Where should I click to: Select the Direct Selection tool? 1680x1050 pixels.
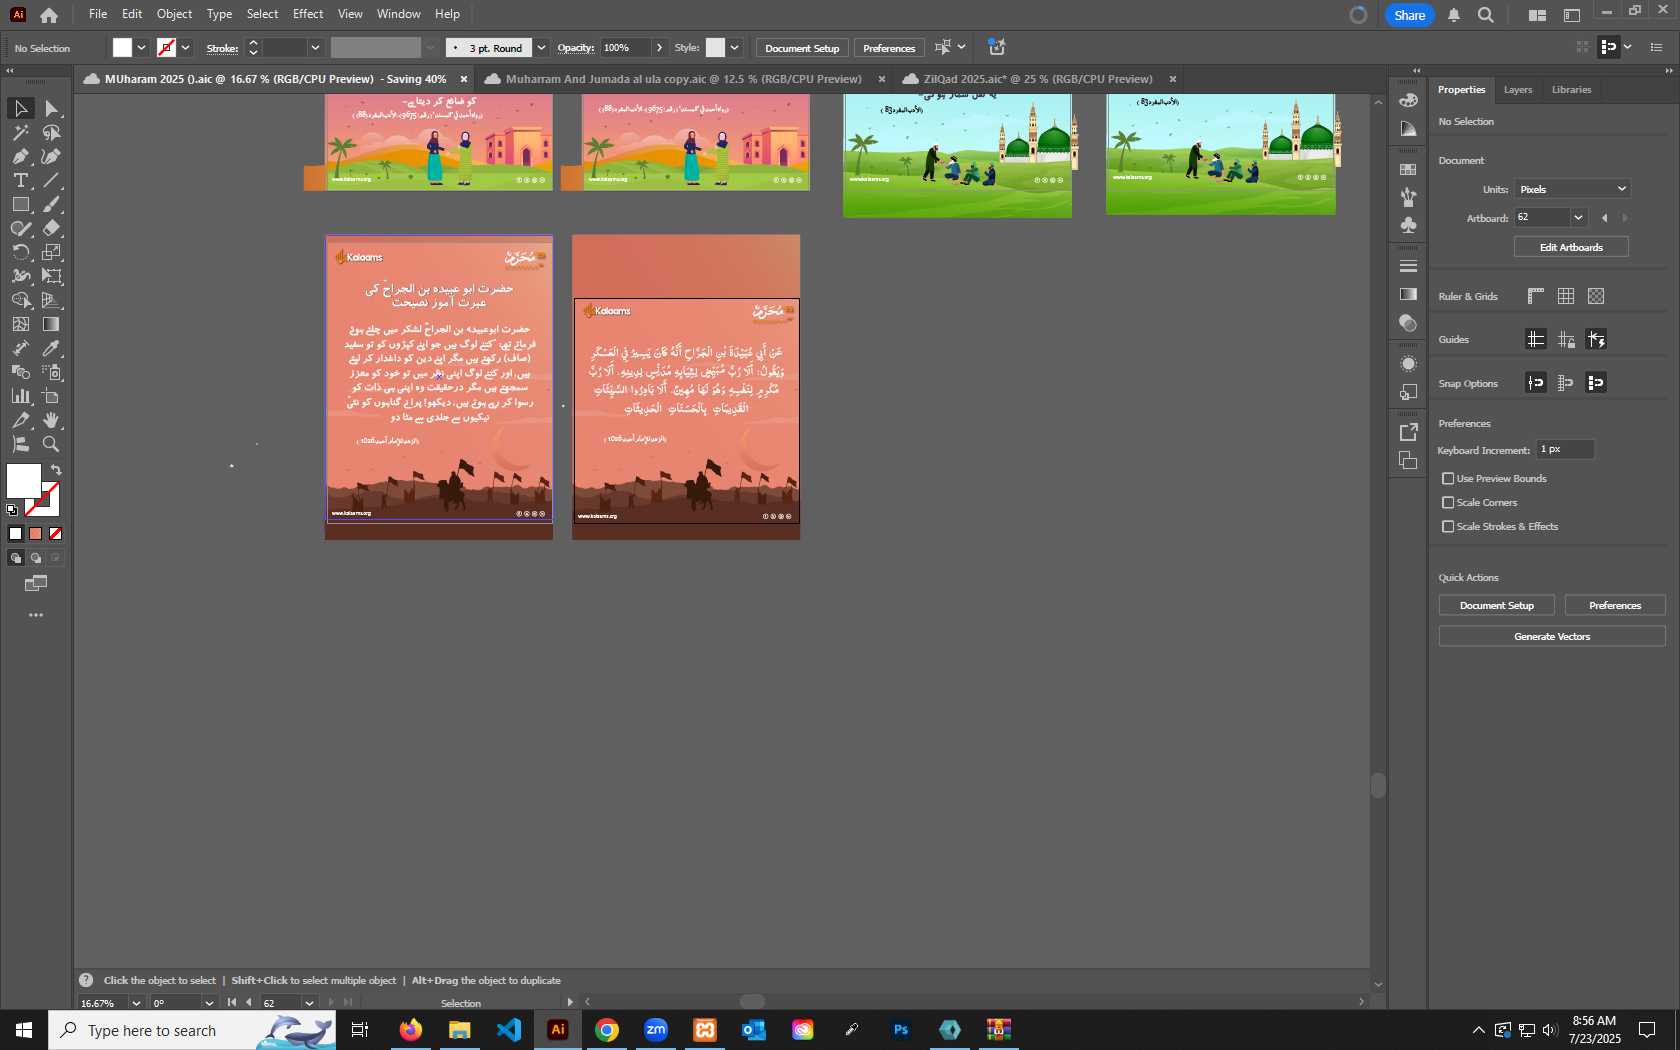click(x=52, y=108)
